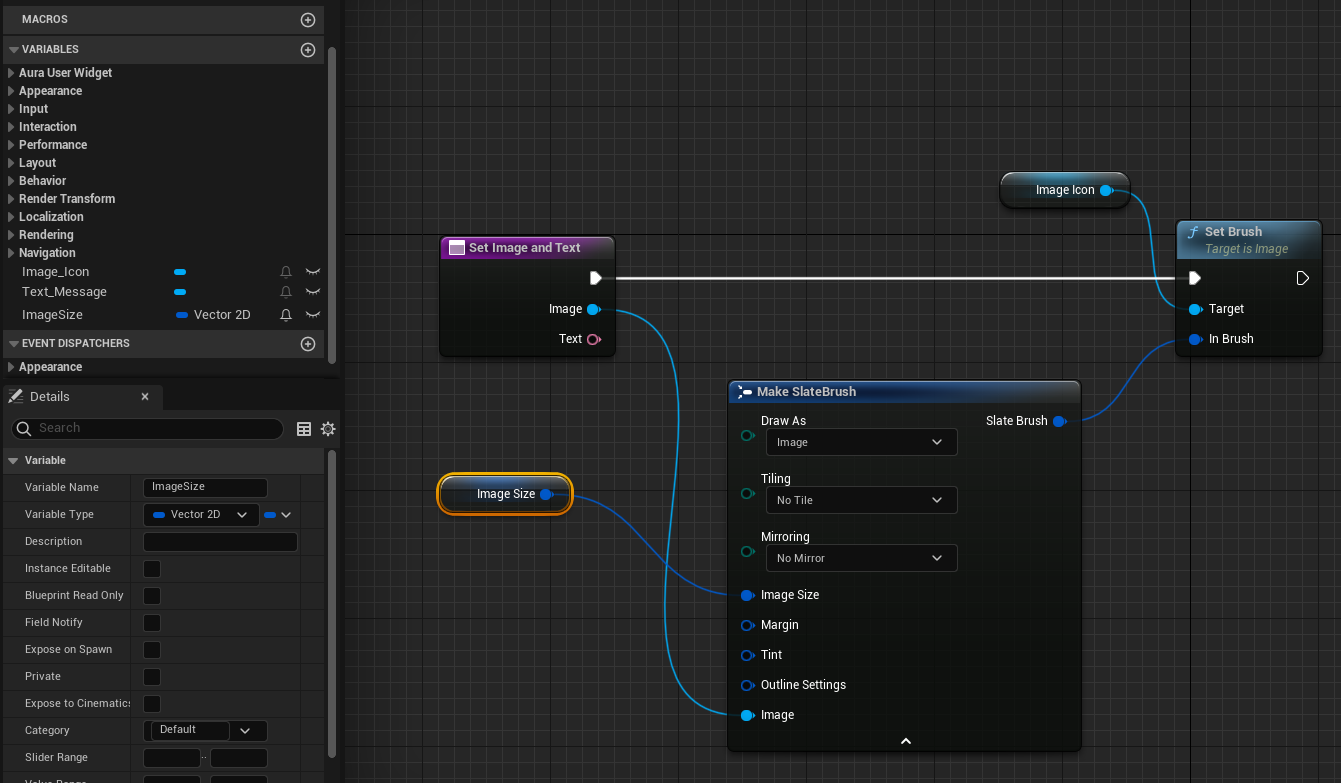Click the Mirroring input pin
Image resolution: width=1341 pixels, height=783 pixels.
click(747, 552)
